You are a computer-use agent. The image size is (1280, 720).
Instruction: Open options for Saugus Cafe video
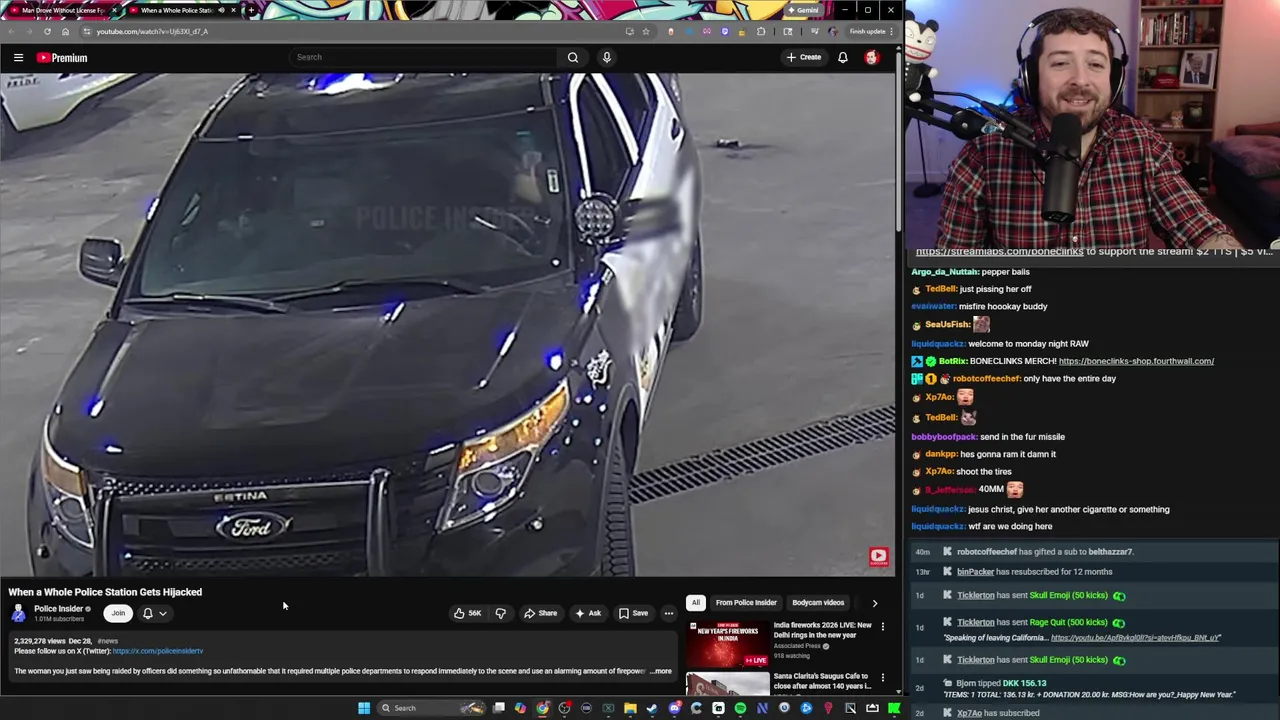tap(882, 678)
